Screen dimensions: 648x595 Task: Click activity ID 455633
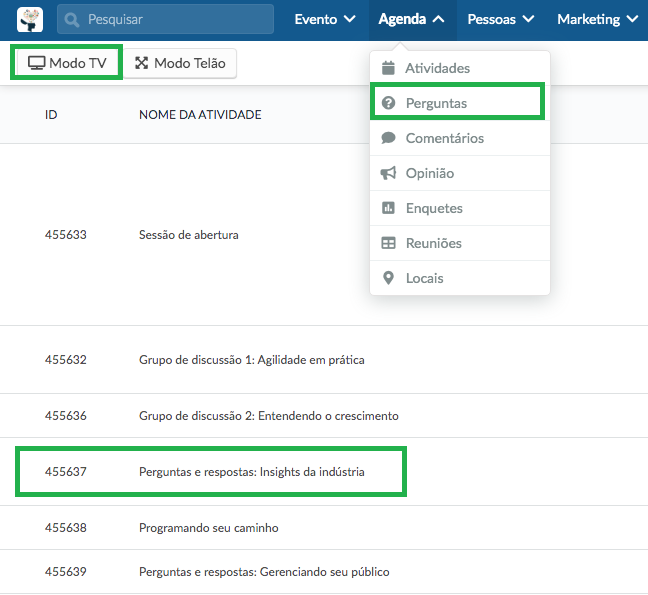point(66,235)
